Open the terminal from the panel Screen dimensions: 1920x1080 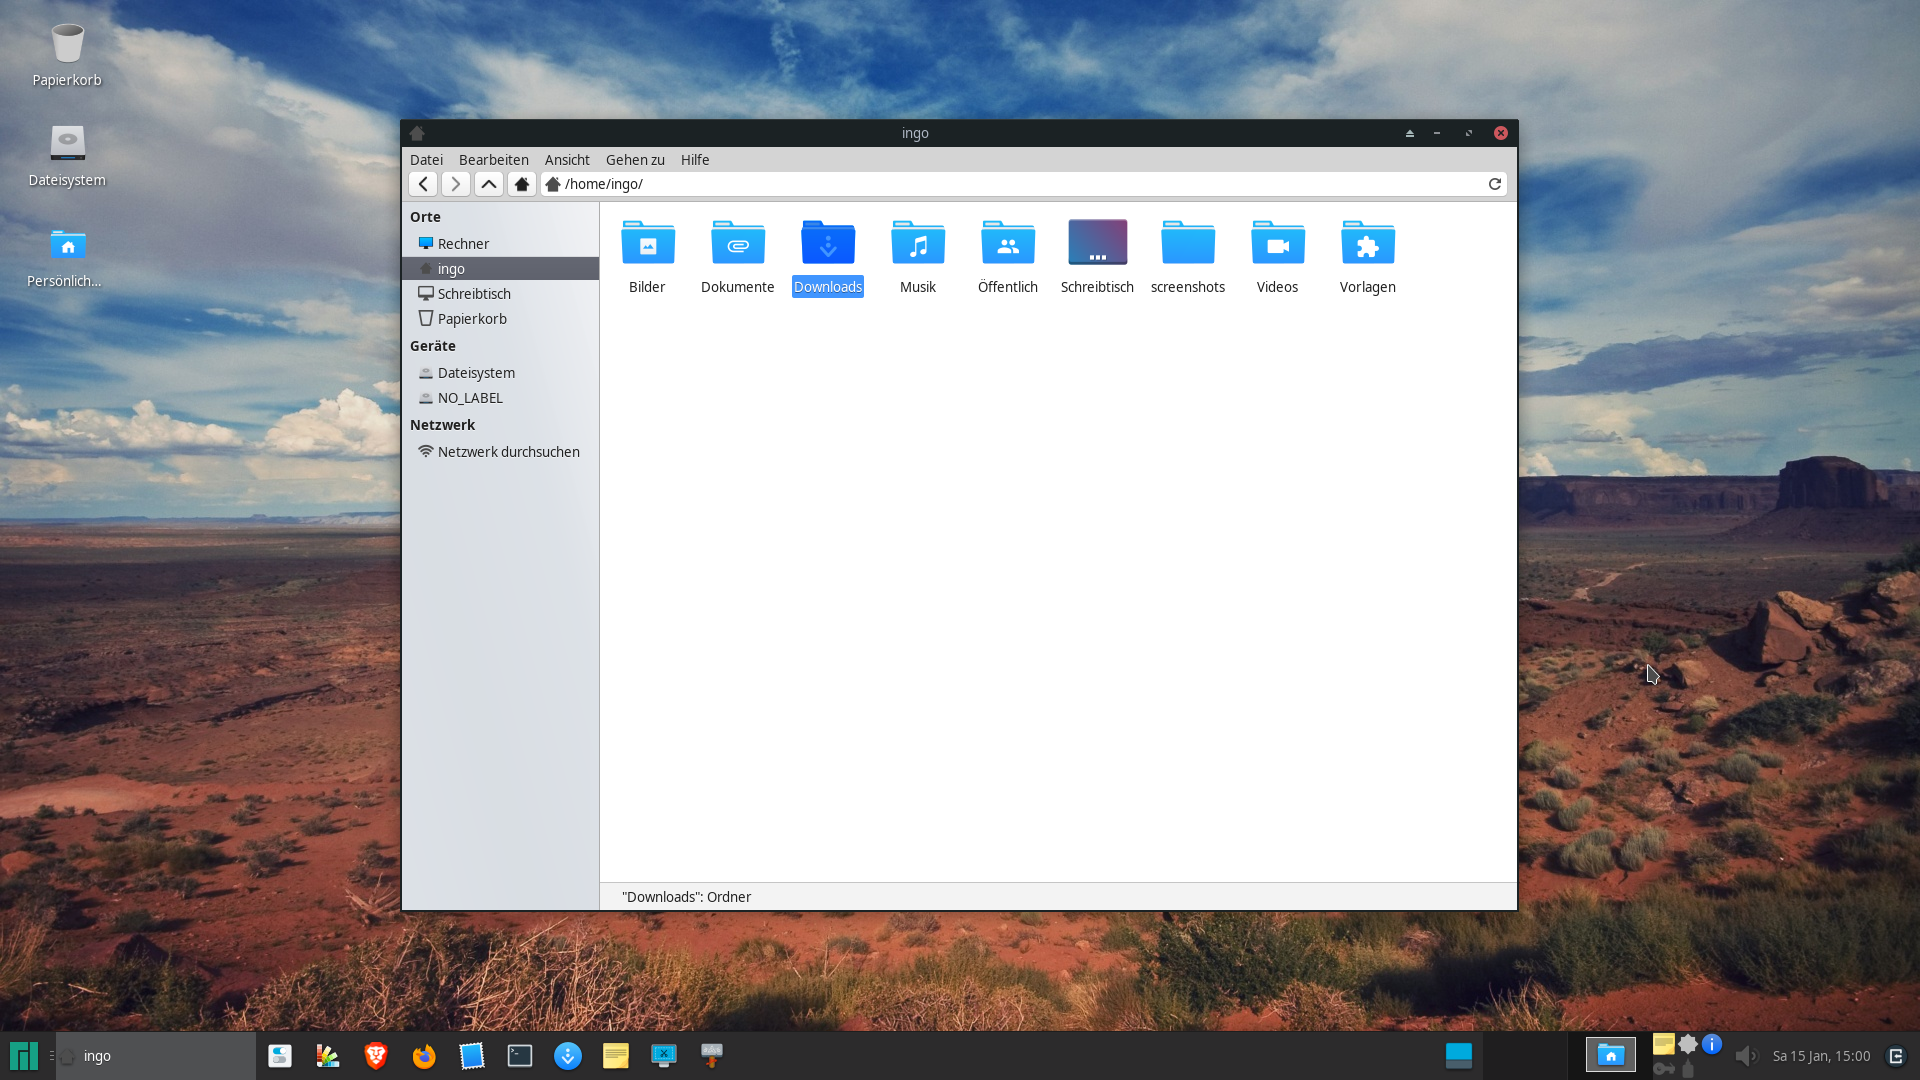520,1056
